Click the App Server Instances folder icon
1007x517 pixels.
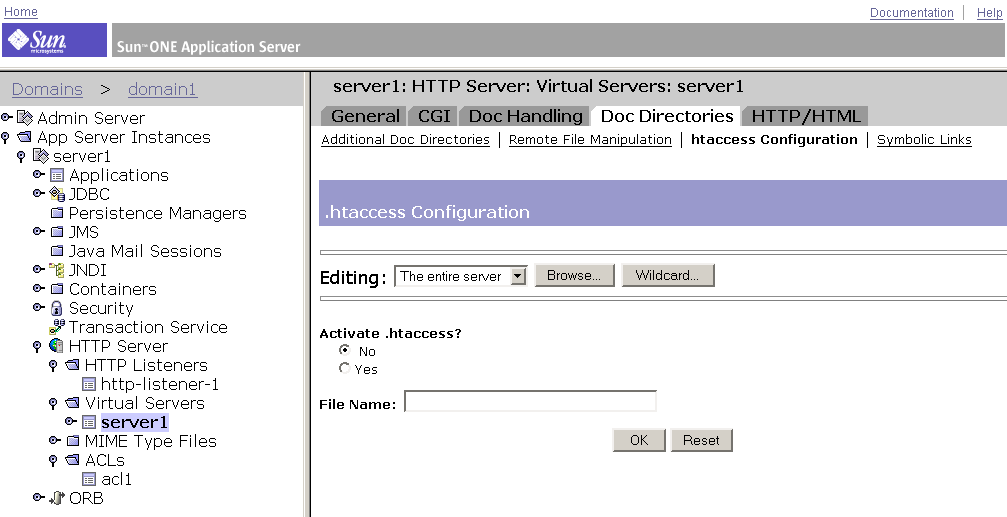pos(24,137)
